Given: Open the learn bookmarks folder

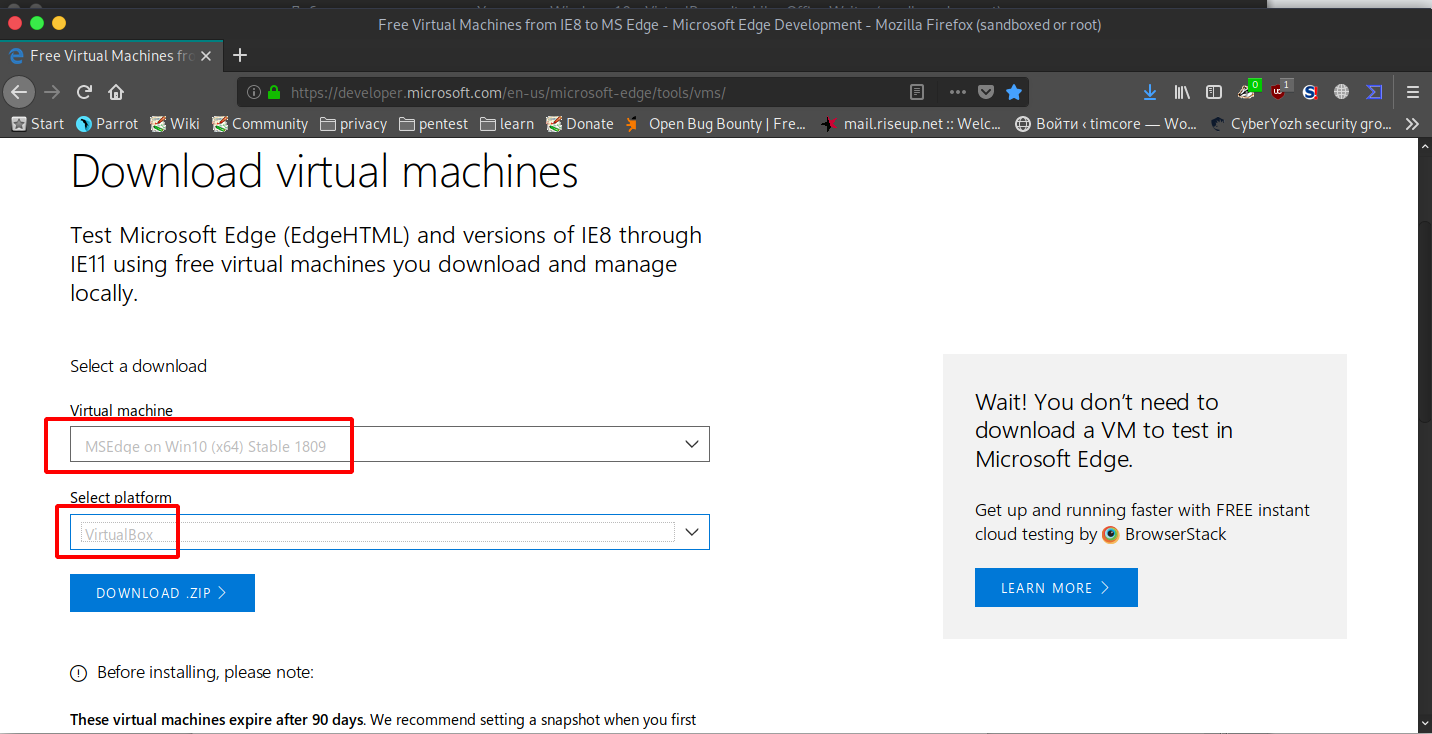Looking at the screenshot, I should tap(507, 124).
